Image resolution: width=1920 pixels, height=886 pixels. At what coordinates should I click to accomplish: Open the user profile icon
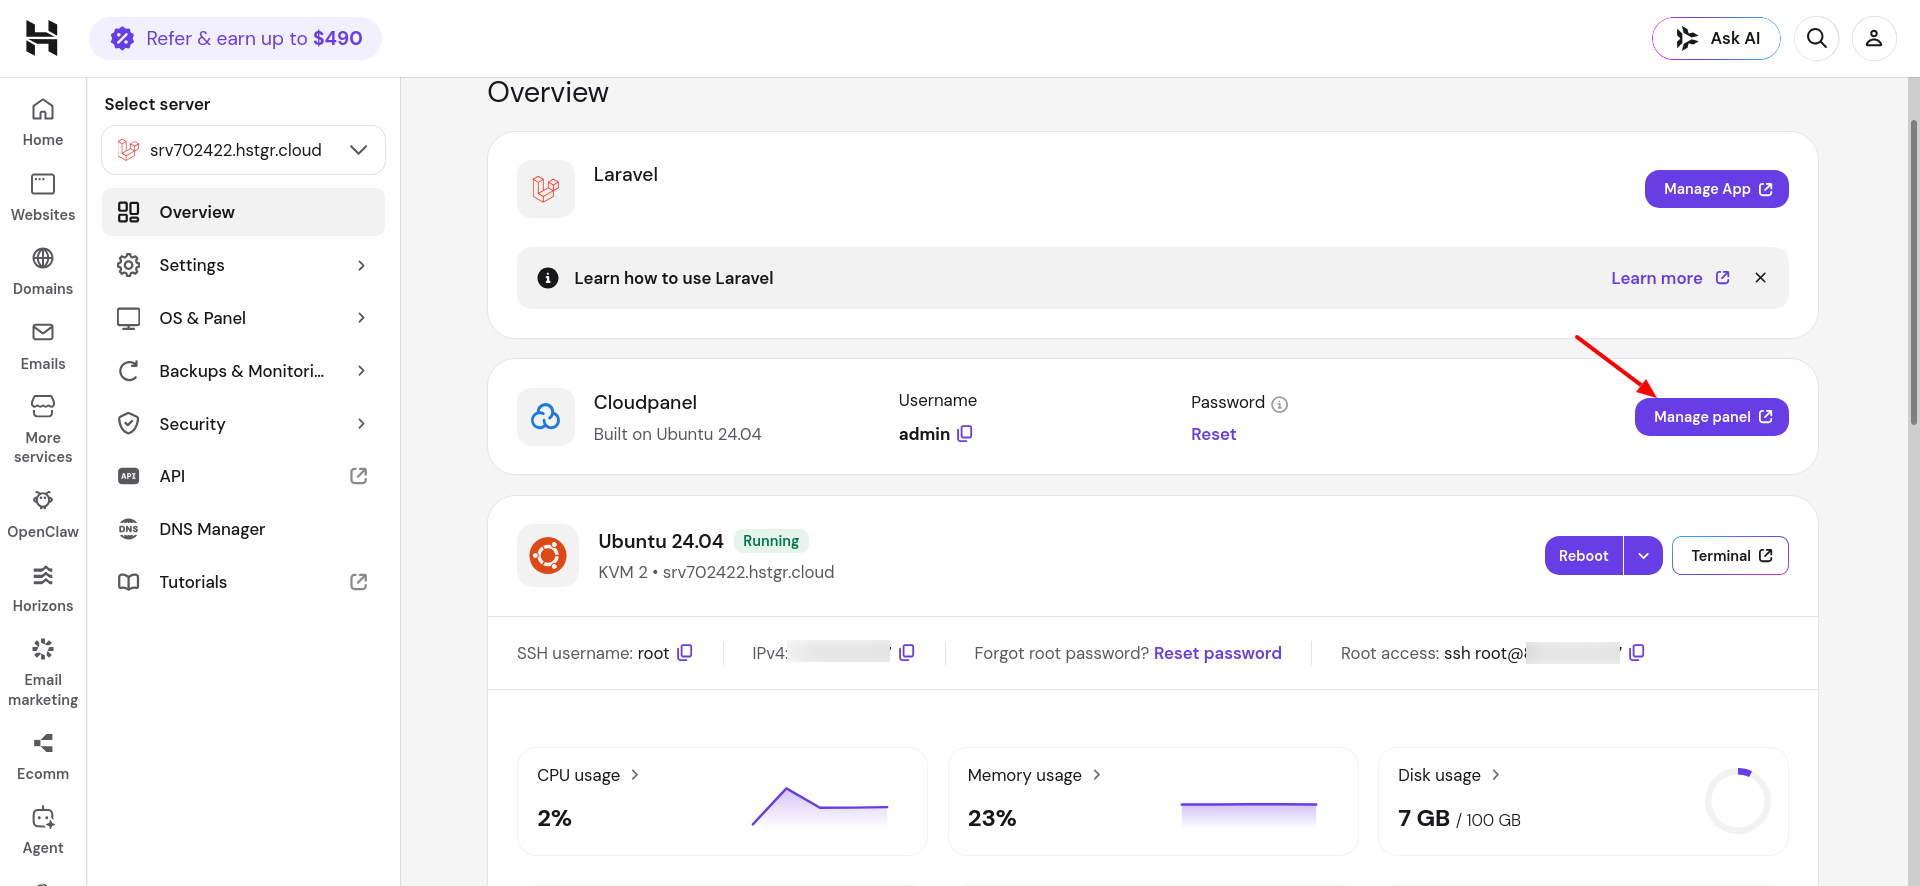click(1874, 38)
